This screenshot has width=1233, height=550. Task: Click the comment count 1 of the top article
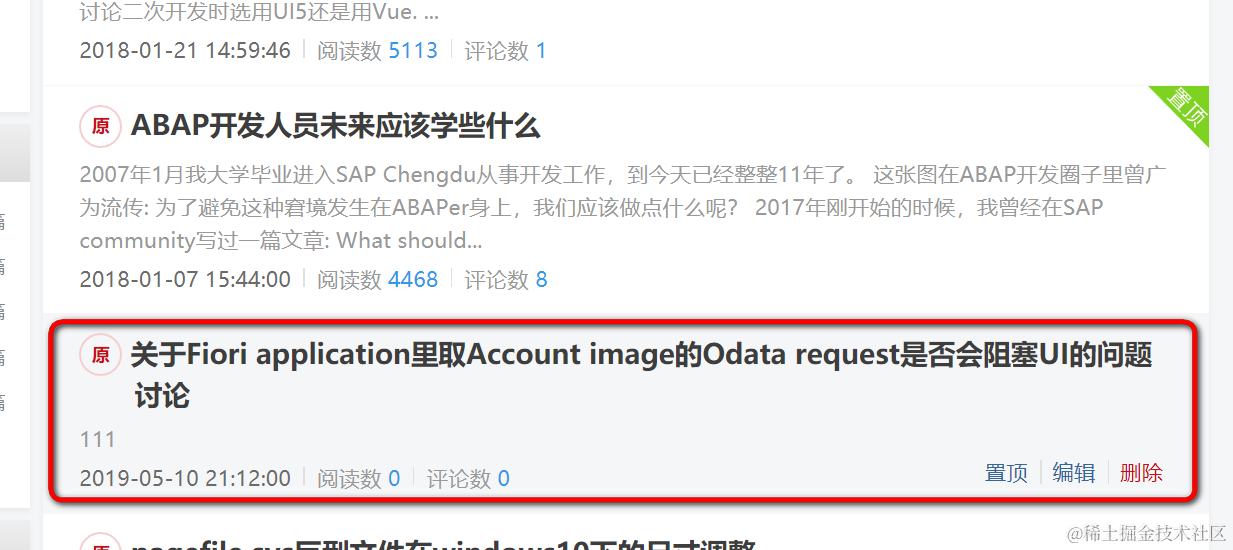(x=541, y=51)
